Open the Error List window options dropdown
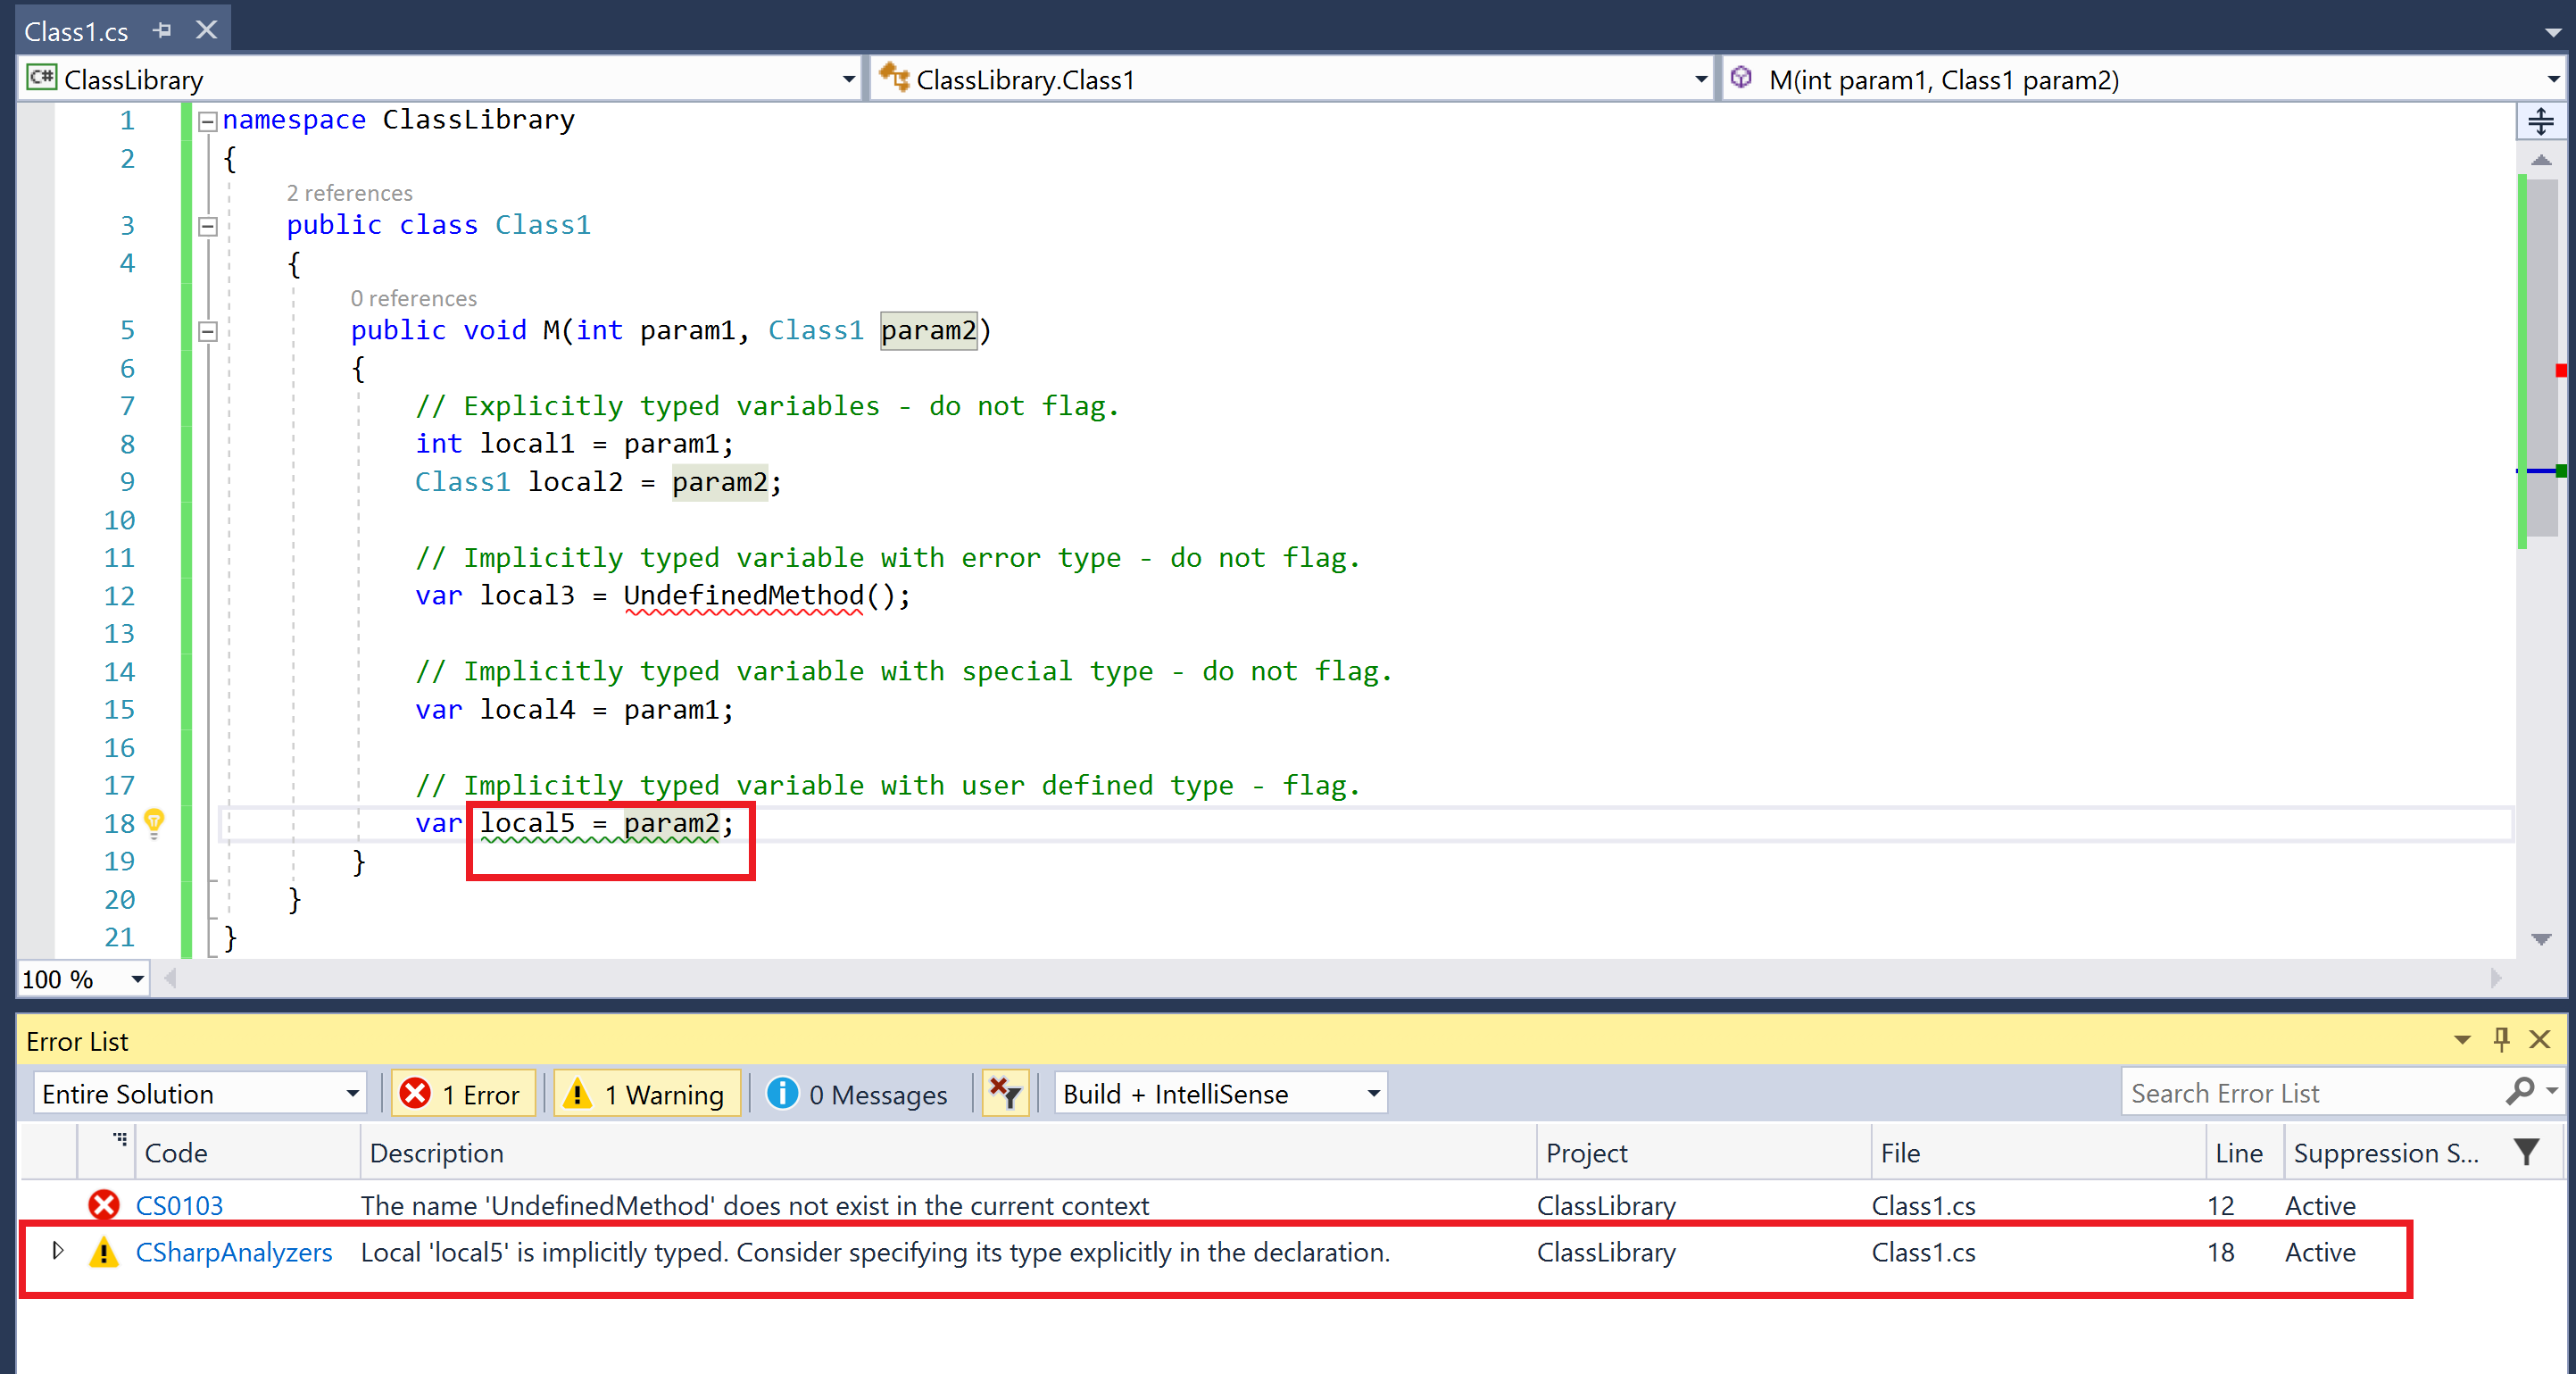The width and height of the screenshot is (2576, 1374). click(2463, 1040)
